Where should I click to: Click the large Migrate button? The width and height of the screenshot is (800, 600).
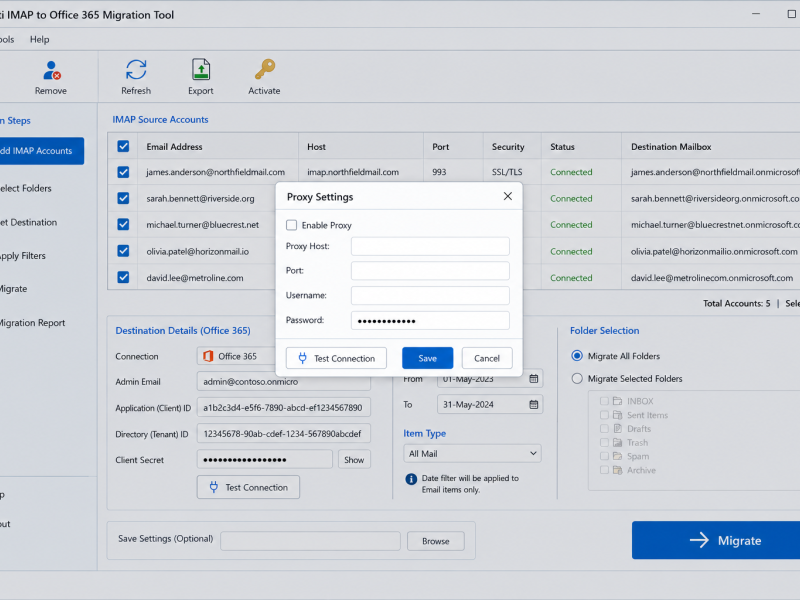click(716, 540)
